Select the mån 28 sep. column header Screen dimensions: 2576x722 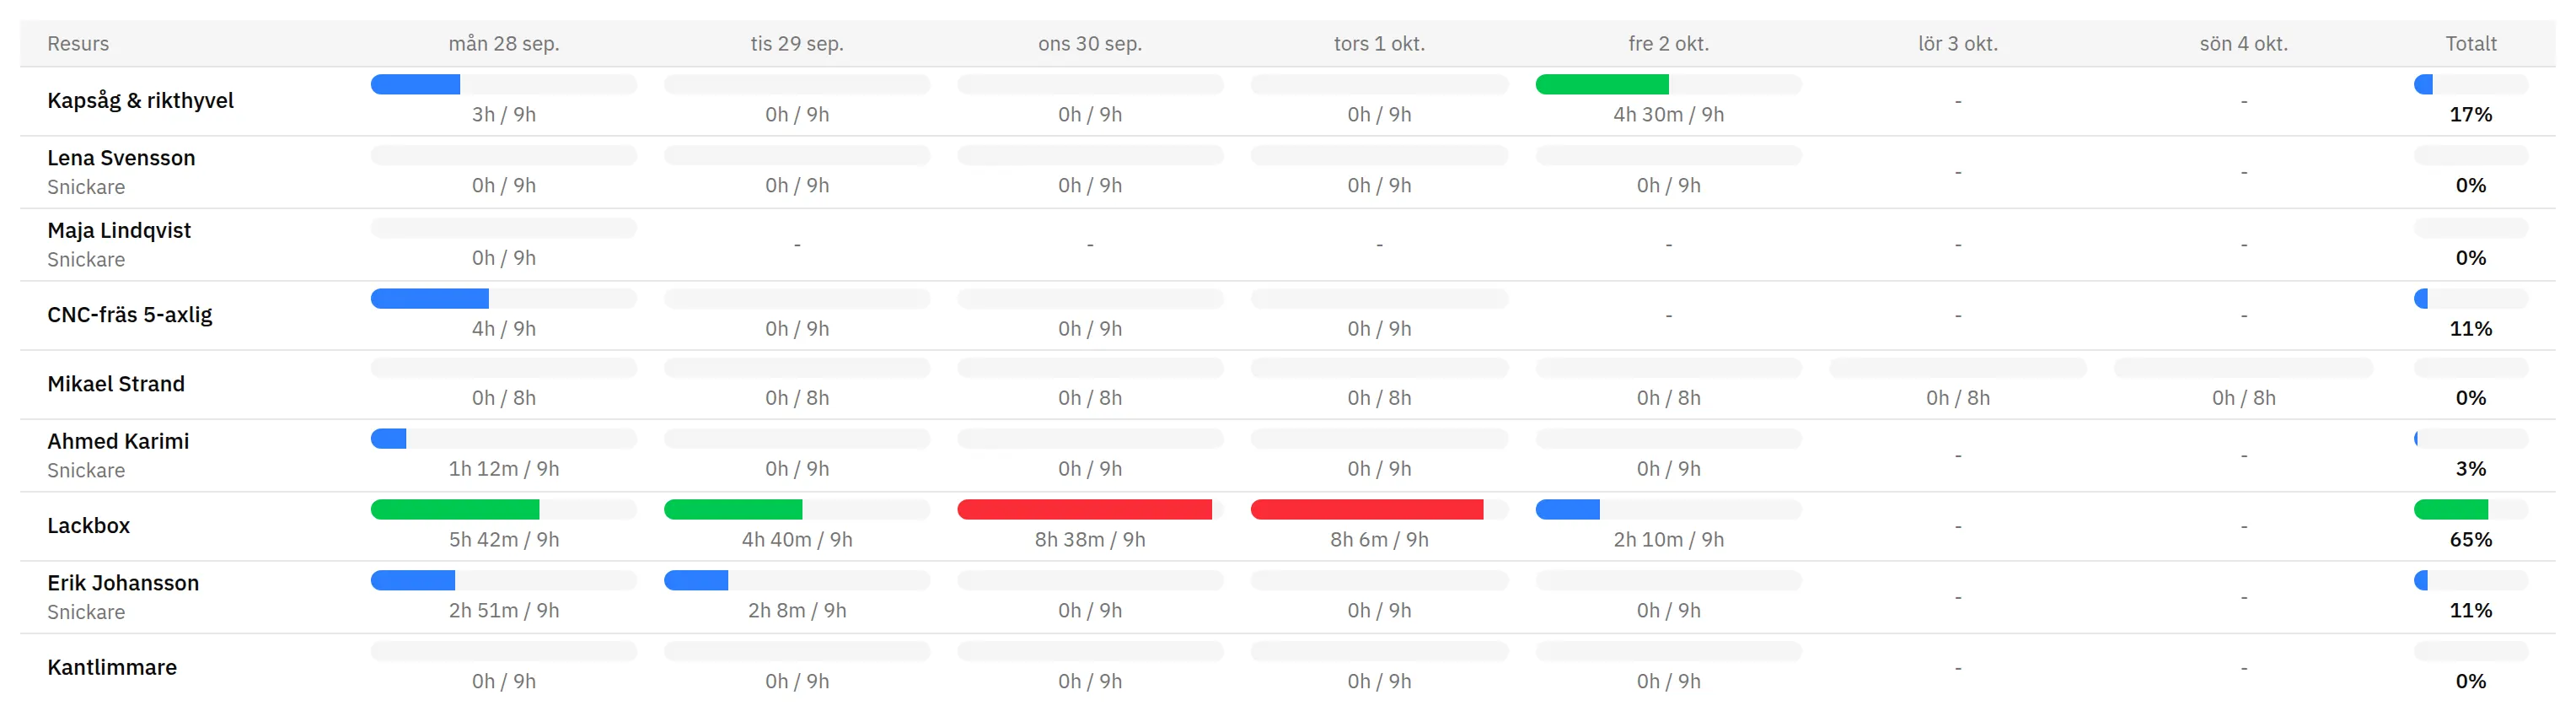pyautogui.click(x=504, y=44)
